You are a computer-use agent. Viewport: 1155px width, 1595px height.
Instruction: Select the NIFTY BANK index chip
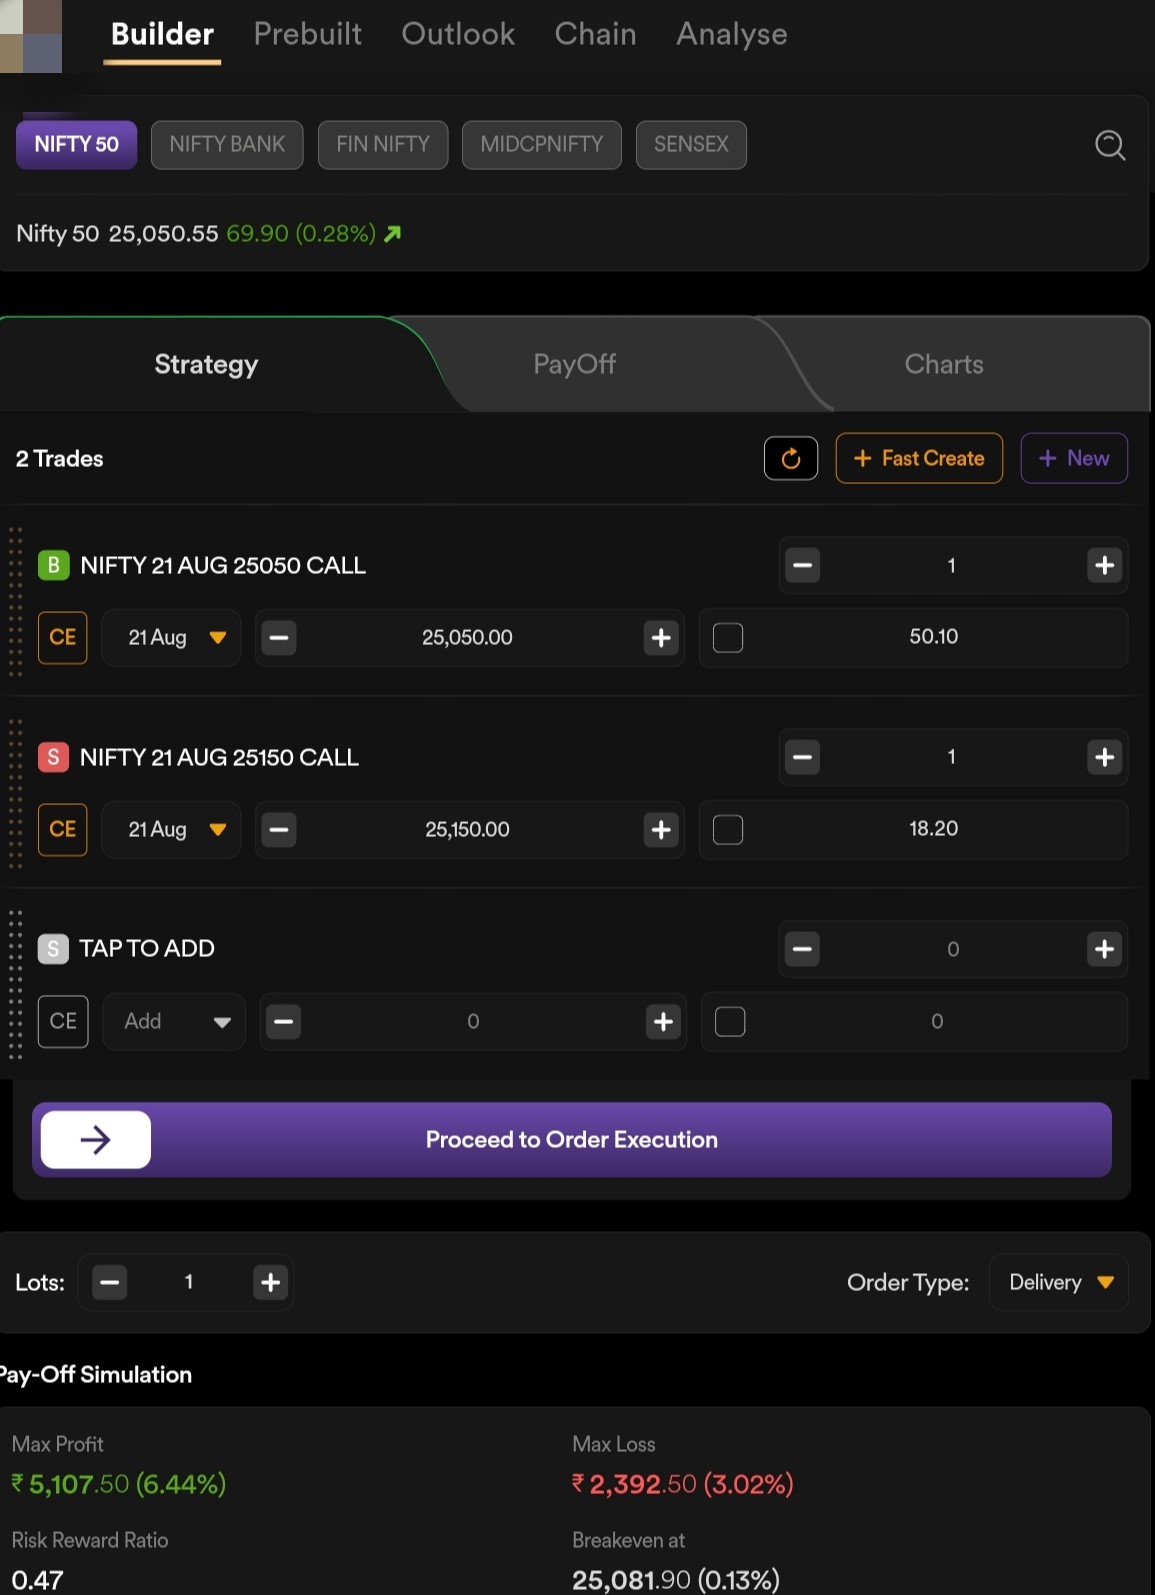click(227, 144)
